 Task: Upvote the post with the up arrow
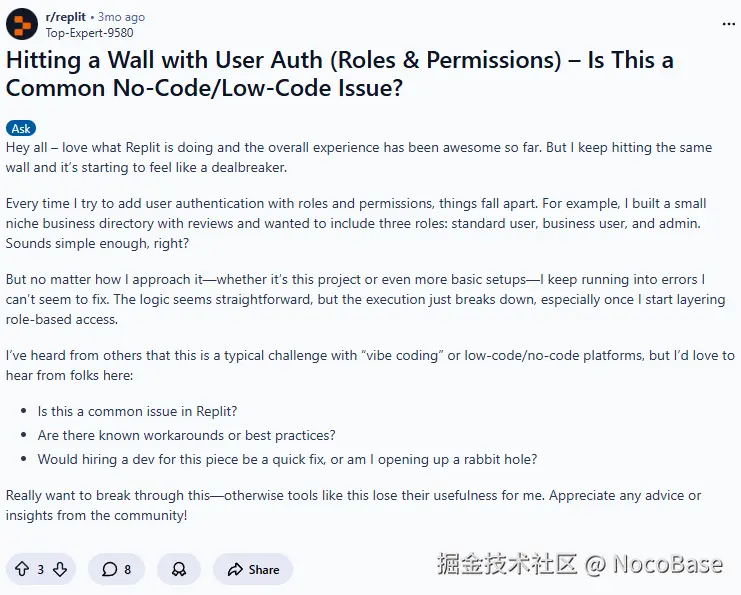pos(21,569)
